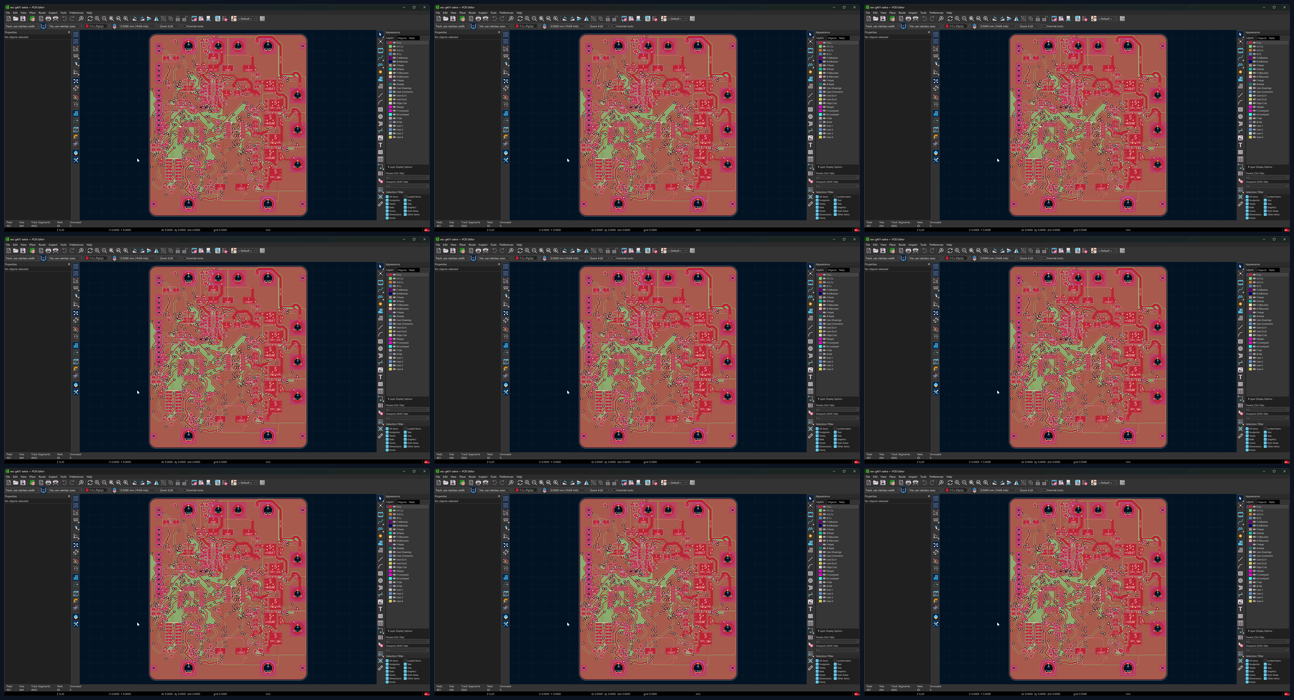Click New board icon in top-center window toolbar
1294x700 pixels.
(x=438, y=18)
